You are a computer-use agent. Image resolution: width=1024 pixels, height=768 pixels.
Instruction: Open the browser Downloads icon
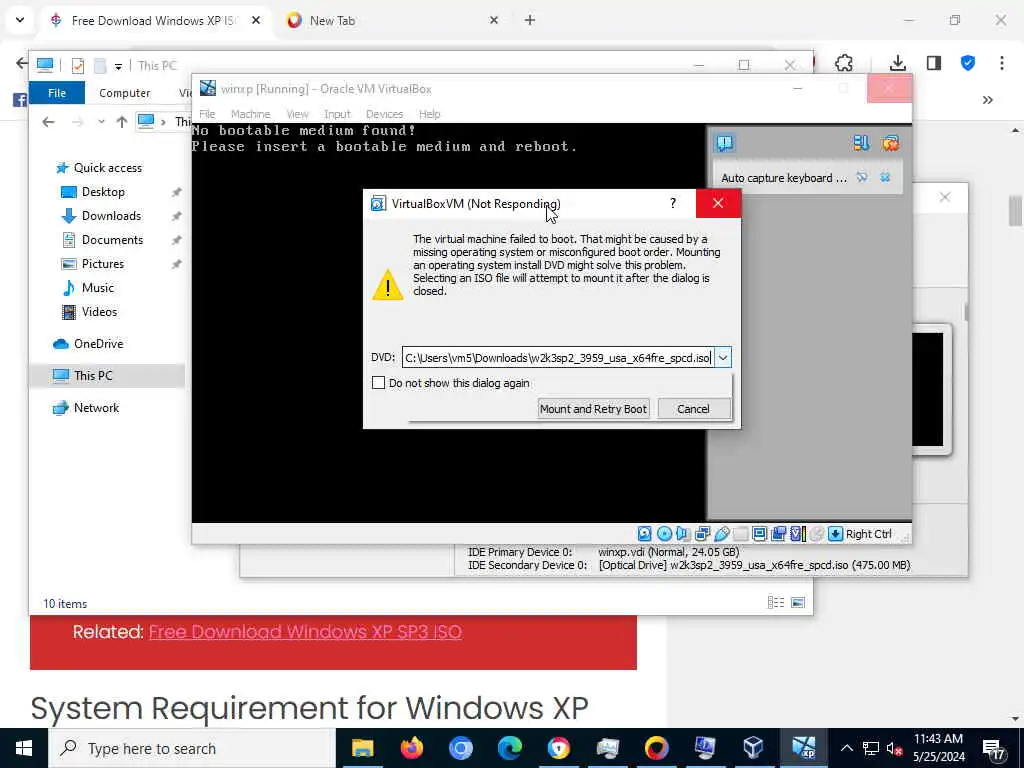(898, 63)
